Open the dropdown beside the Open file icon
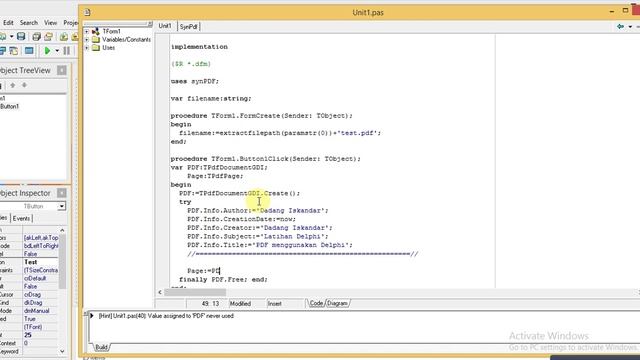640x360 pixels. (x=11, y=37)
